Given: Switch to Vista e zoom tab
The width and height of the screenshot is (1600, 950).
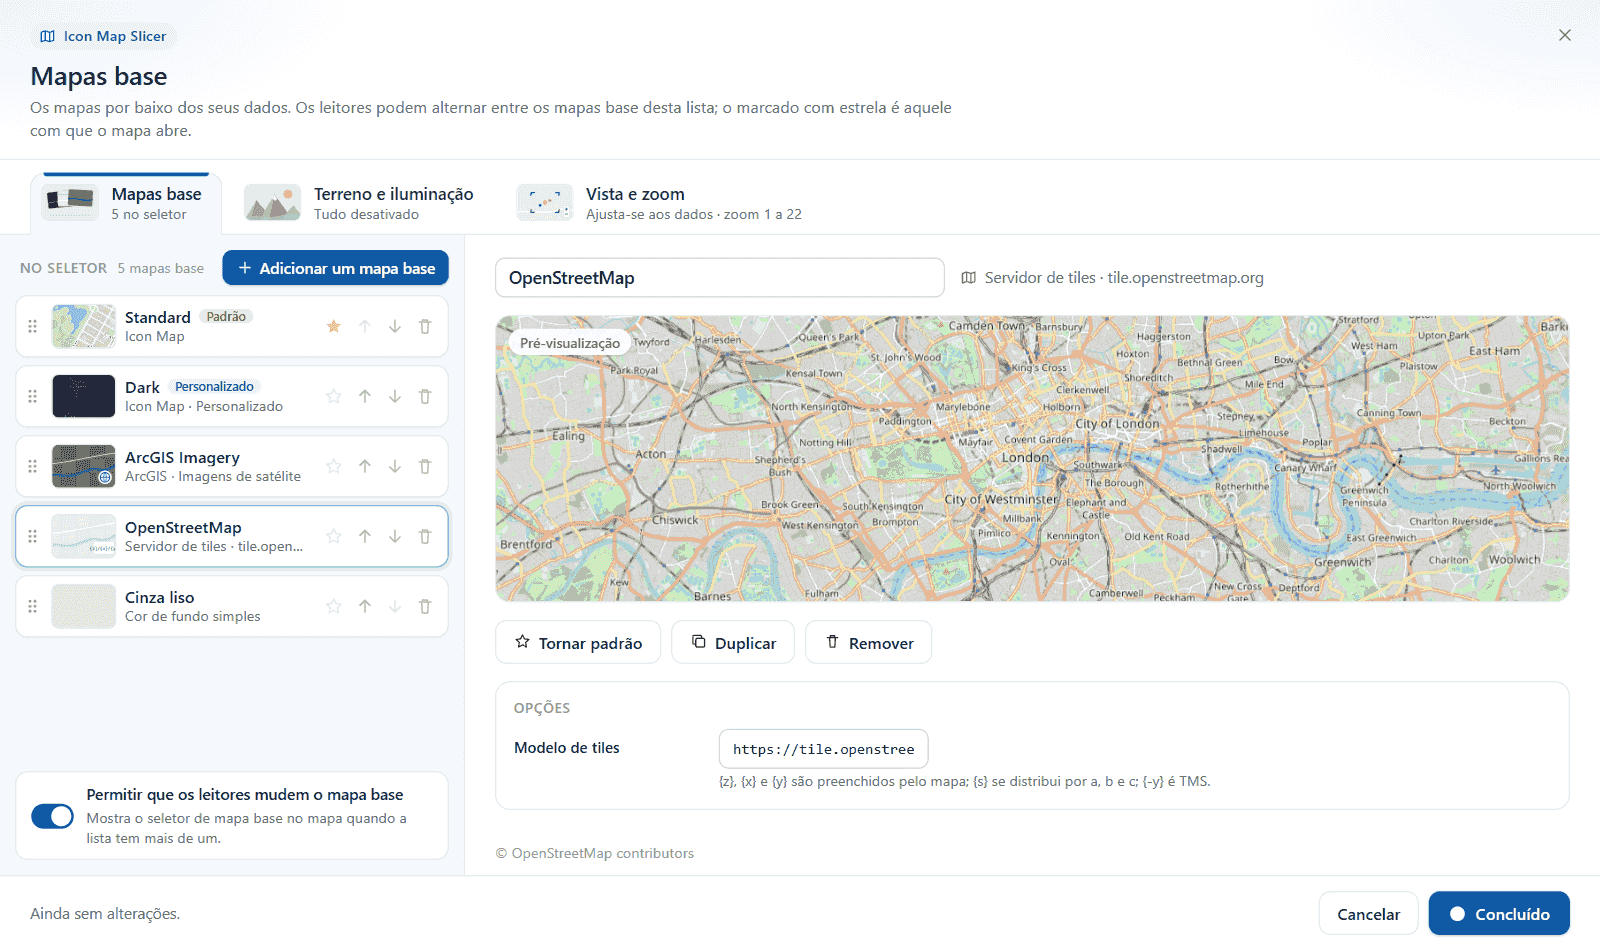Looking at the screenshot, I should coord(660,203).
